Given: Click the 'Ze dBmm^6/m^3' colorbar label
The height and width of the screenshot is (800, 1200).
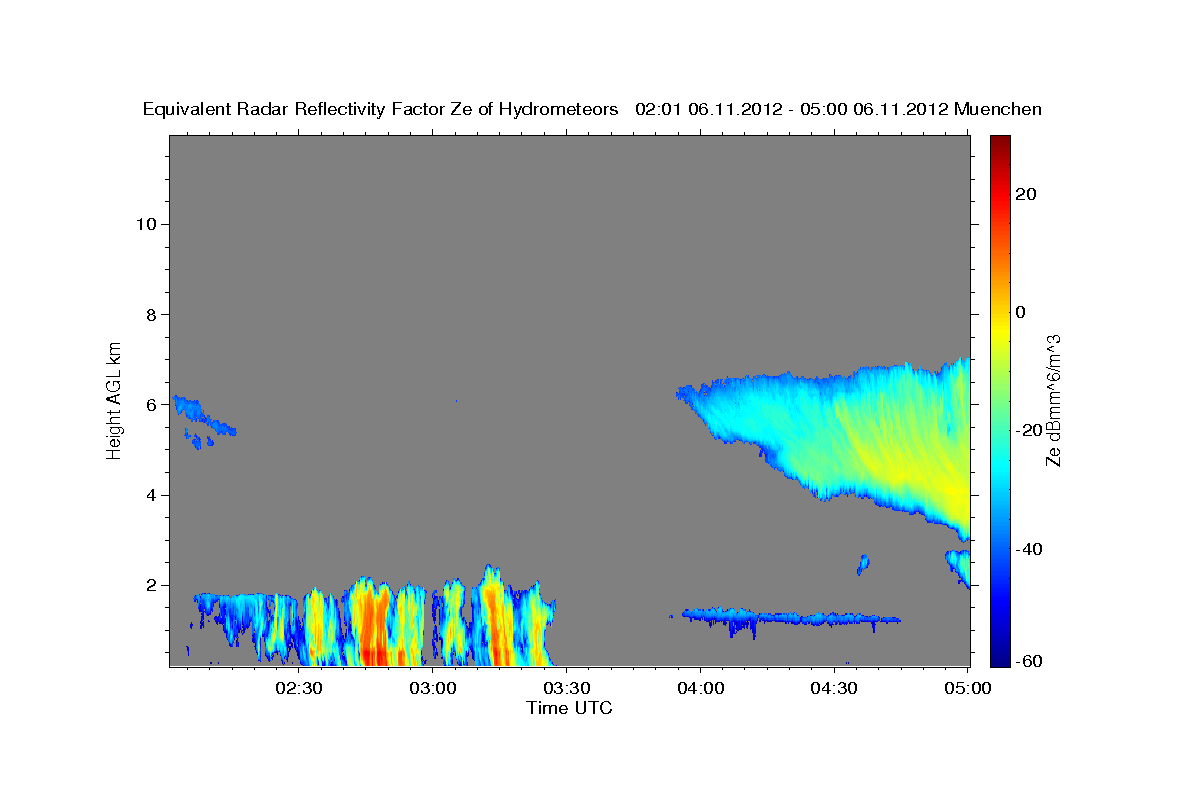Looking at the screenshot, I should tap(1052, 400).
